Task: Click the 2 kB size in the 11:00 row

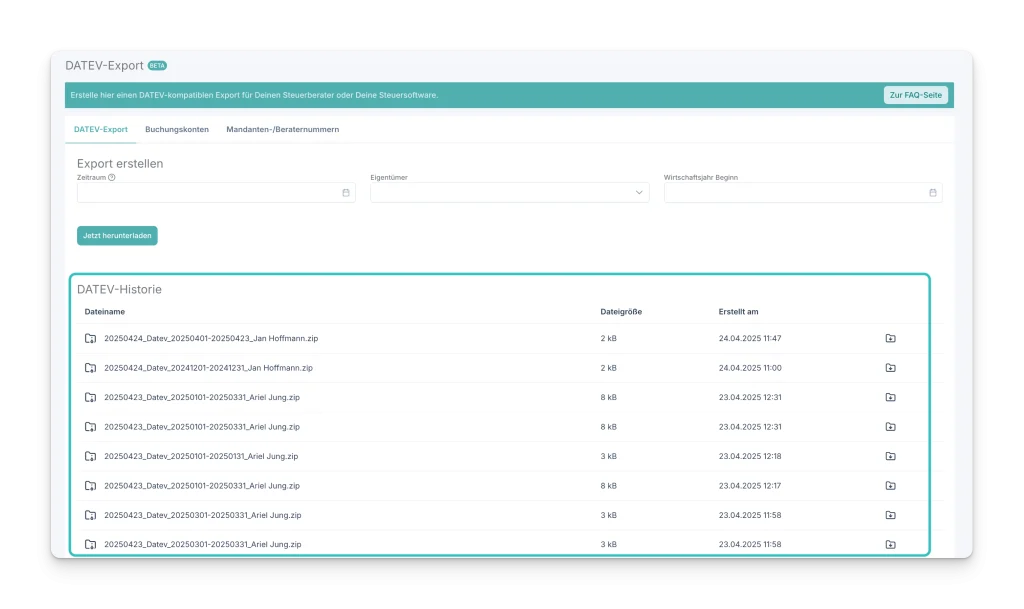Action: point(608,367)
